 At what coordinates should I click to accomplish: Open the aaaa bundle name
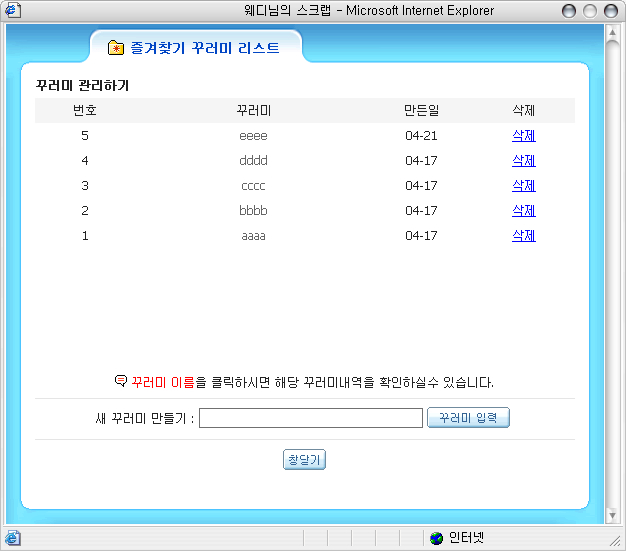(x=253, y=236)
